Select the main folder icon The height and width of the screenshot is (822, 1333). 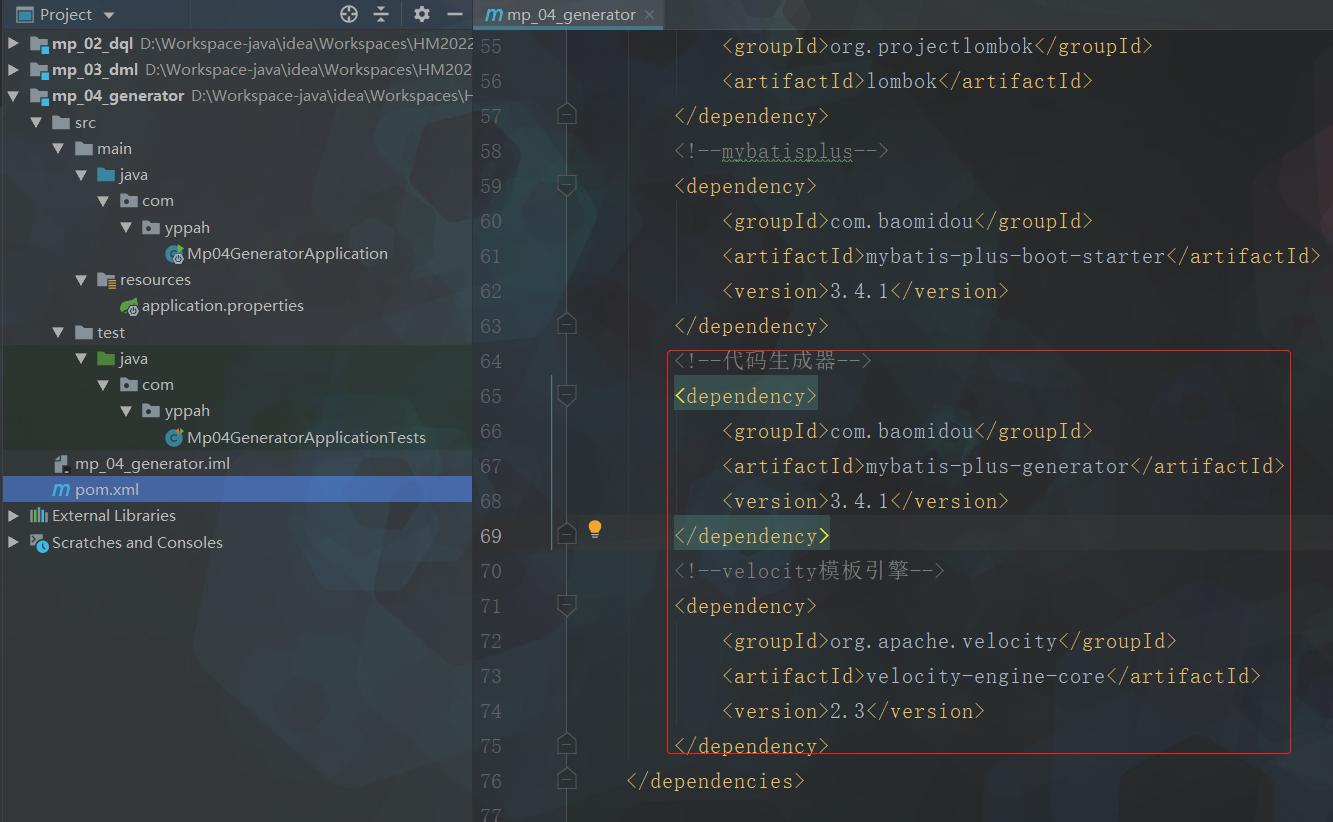coord(84,148)
